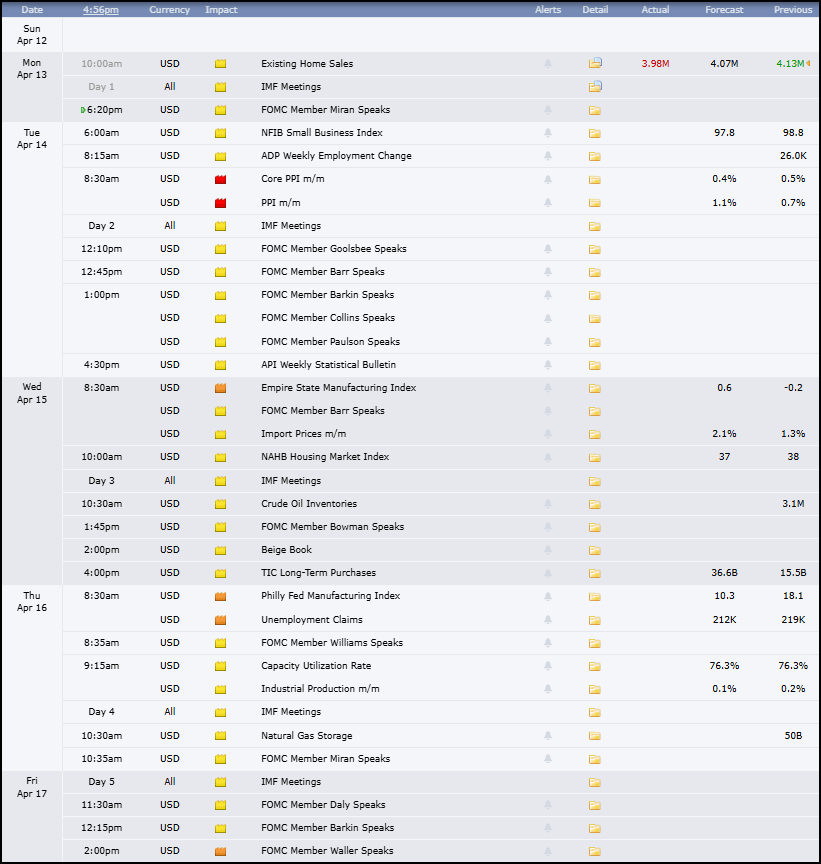This screenshot has height=864, width=821.
Task: Select the orange impact icon for Empire State Manufacturing
Action: click(220, 388)
